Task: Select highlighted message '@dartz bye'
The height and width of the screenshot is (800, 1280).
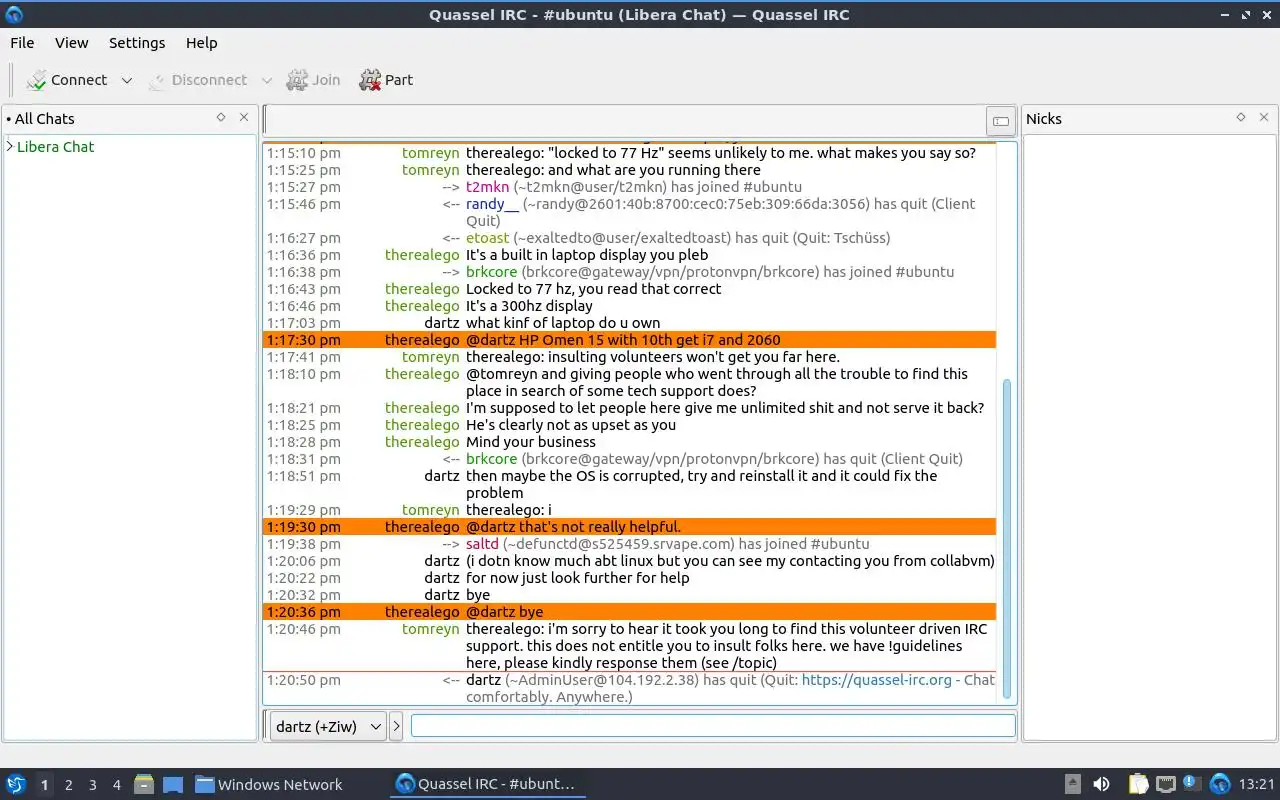Action: pos(504,612)
